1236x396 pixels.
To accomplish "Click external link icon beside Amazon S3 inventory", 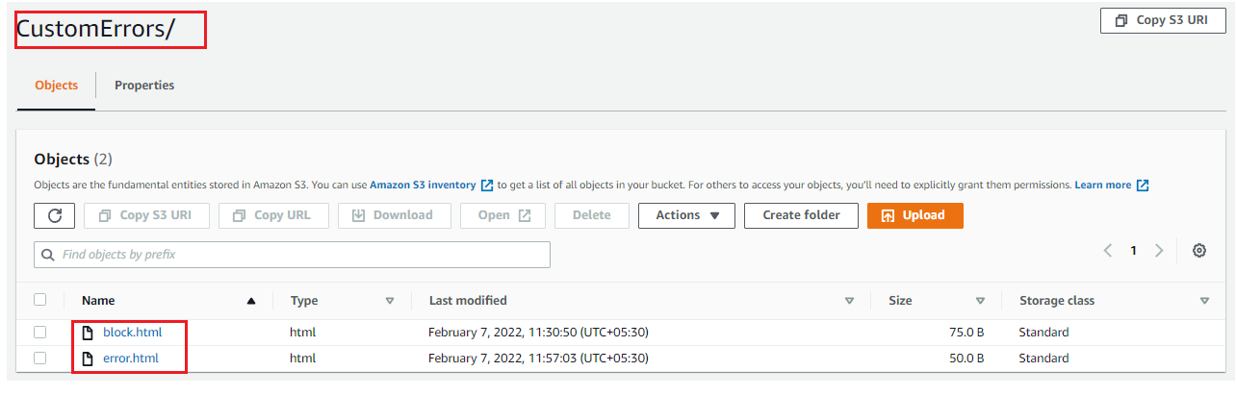I will coord(487,185).
